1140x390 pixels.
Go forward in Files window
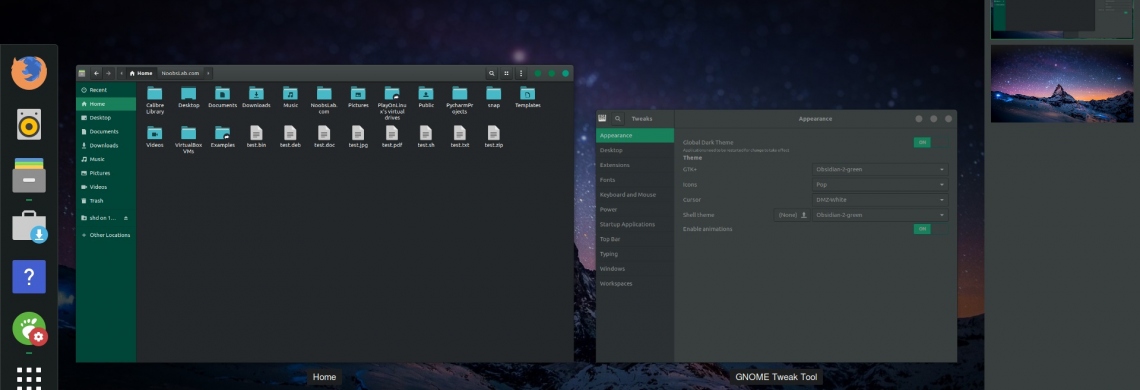tap(108, 73)
